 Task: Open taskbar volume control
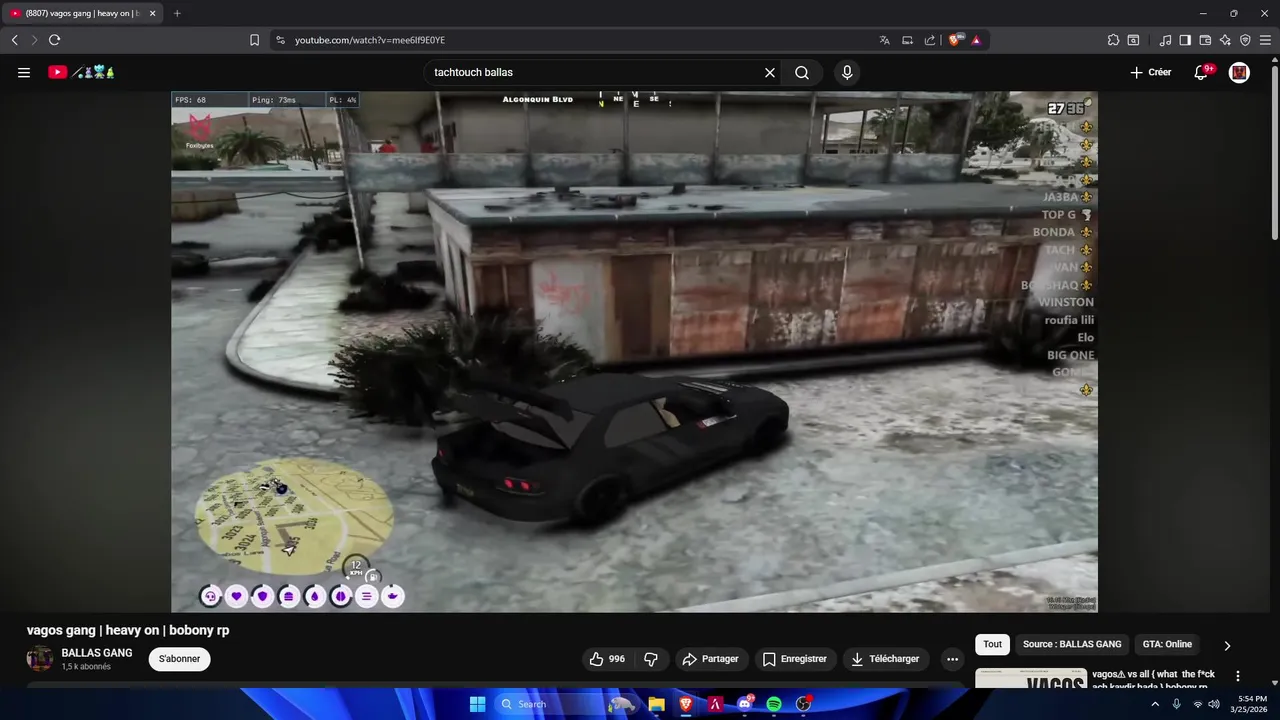tap(1214, 704)
